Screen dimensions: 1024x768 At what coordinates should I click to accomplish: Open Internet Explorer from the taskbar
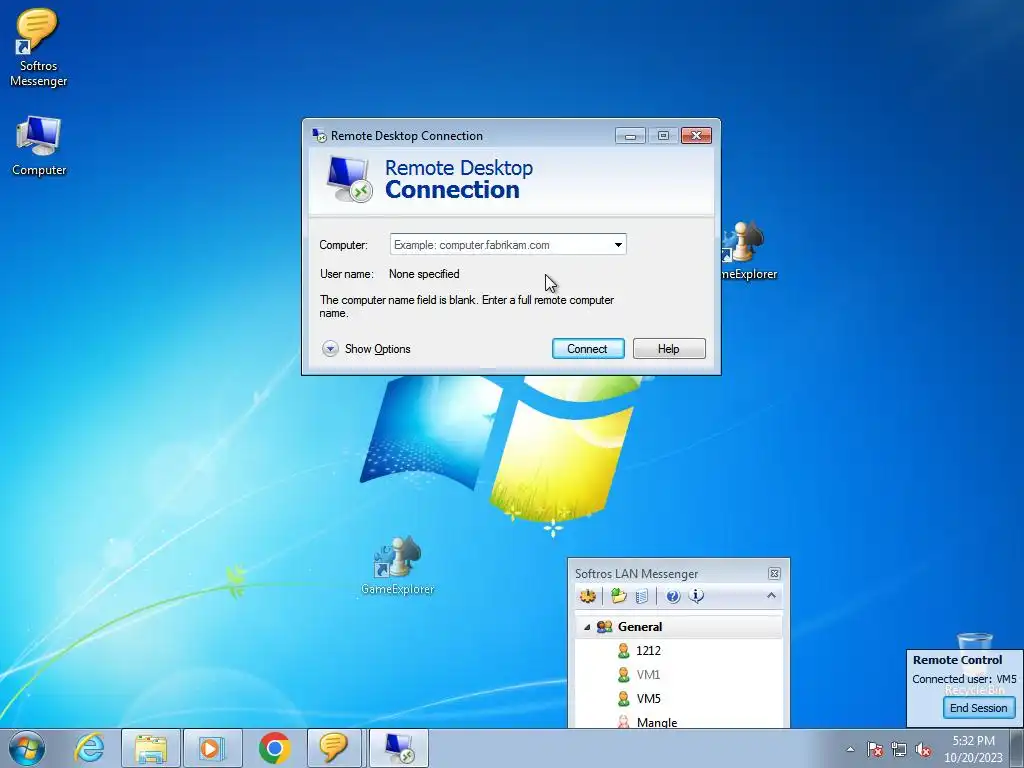(89, 748)
